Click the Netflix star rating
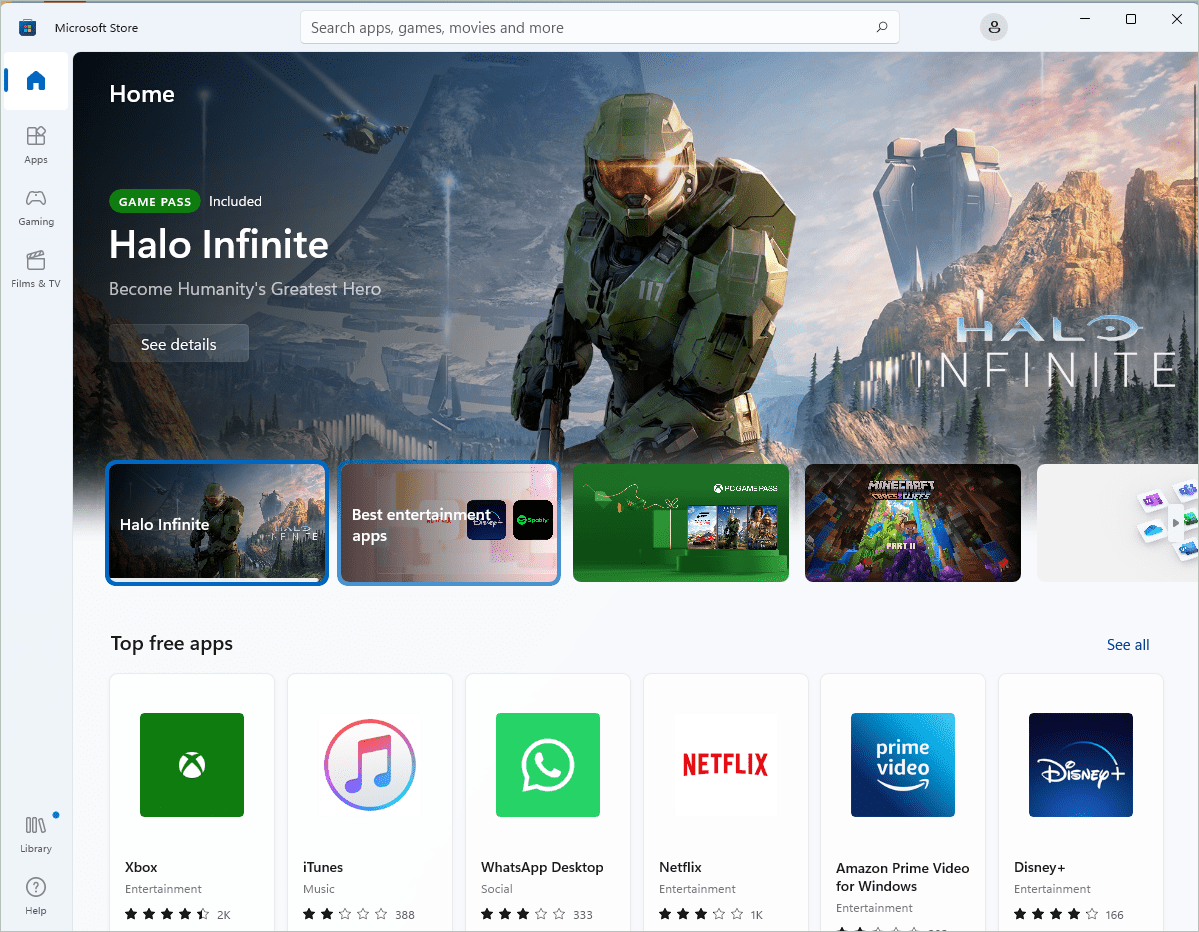The width and height of the screenshot is (1199, 932). 701,914
